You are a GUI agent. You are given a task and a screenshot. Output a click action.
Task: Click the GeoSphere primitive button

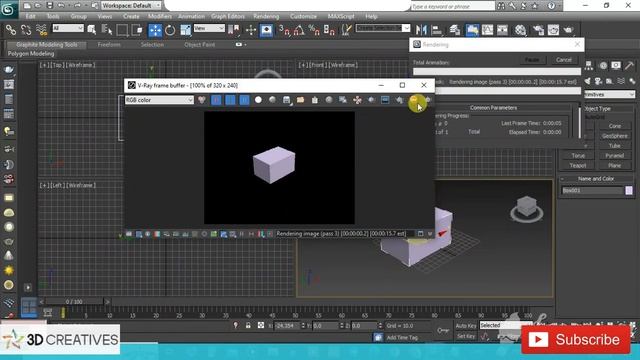coord(614,136)
